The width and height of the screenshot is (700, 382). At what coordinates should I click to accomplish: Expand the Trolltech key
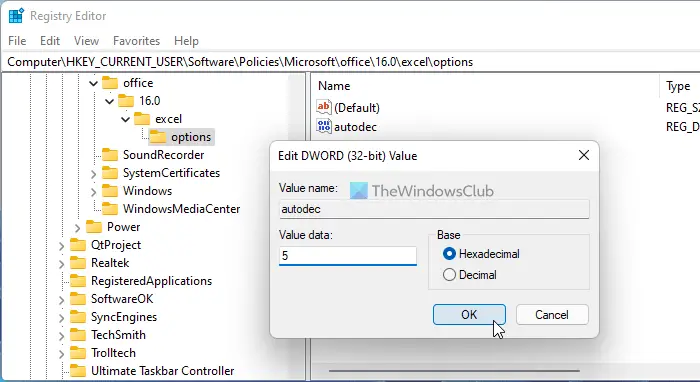61,354
